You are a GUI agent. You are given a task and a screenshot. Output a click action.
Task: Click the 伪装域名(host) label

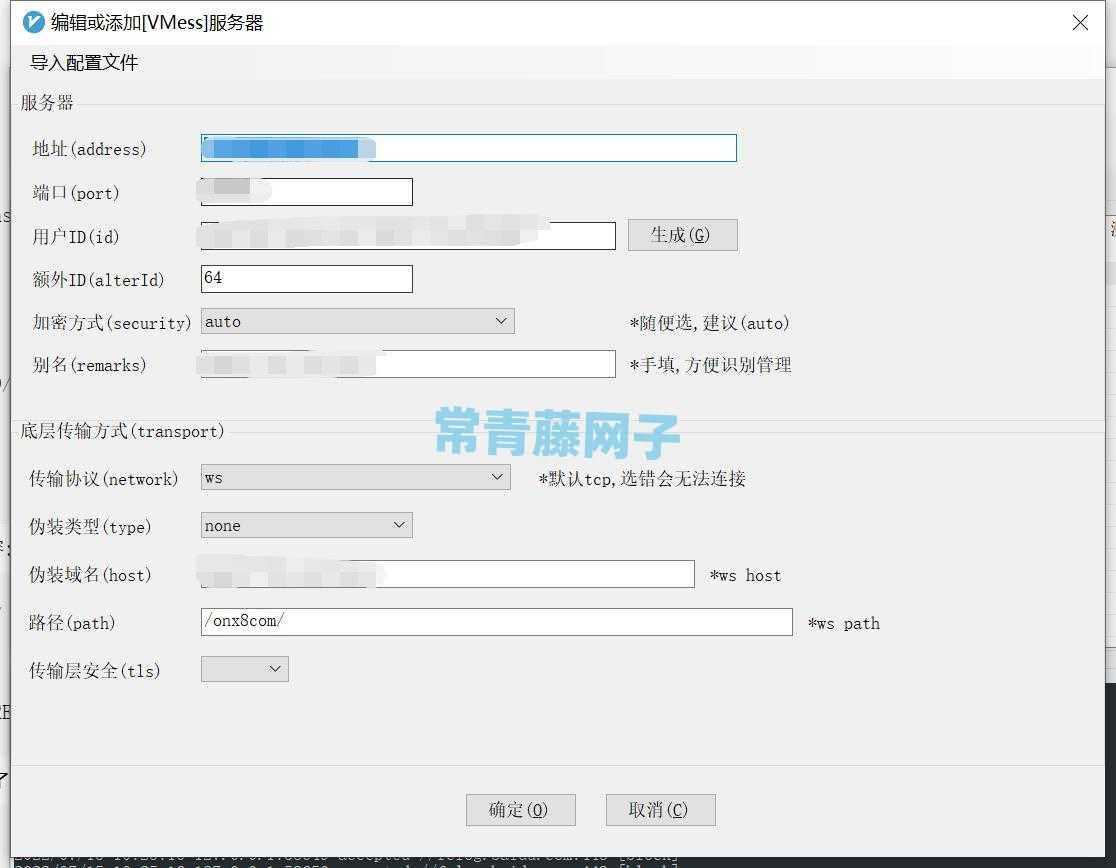coord(90,575)
